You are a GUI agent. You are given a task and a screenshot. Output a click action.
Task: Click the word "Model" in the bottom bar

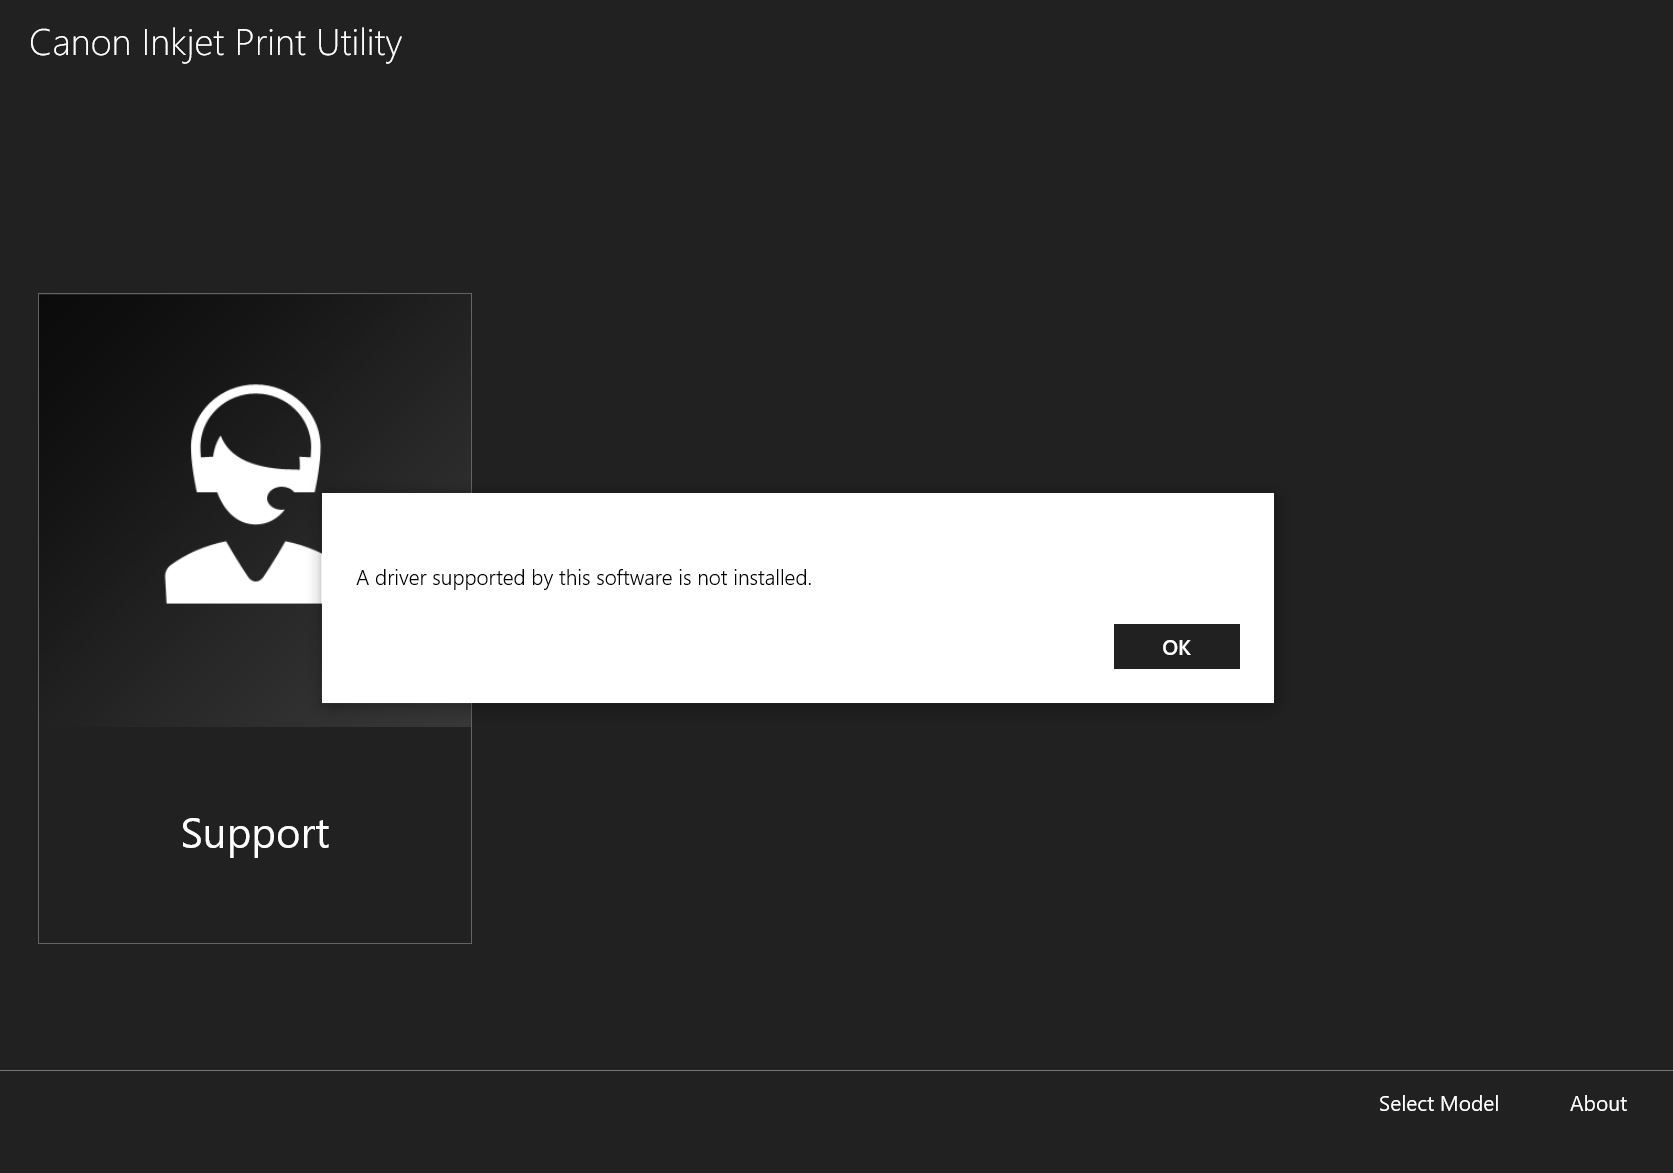[x=1469, y=1104]
